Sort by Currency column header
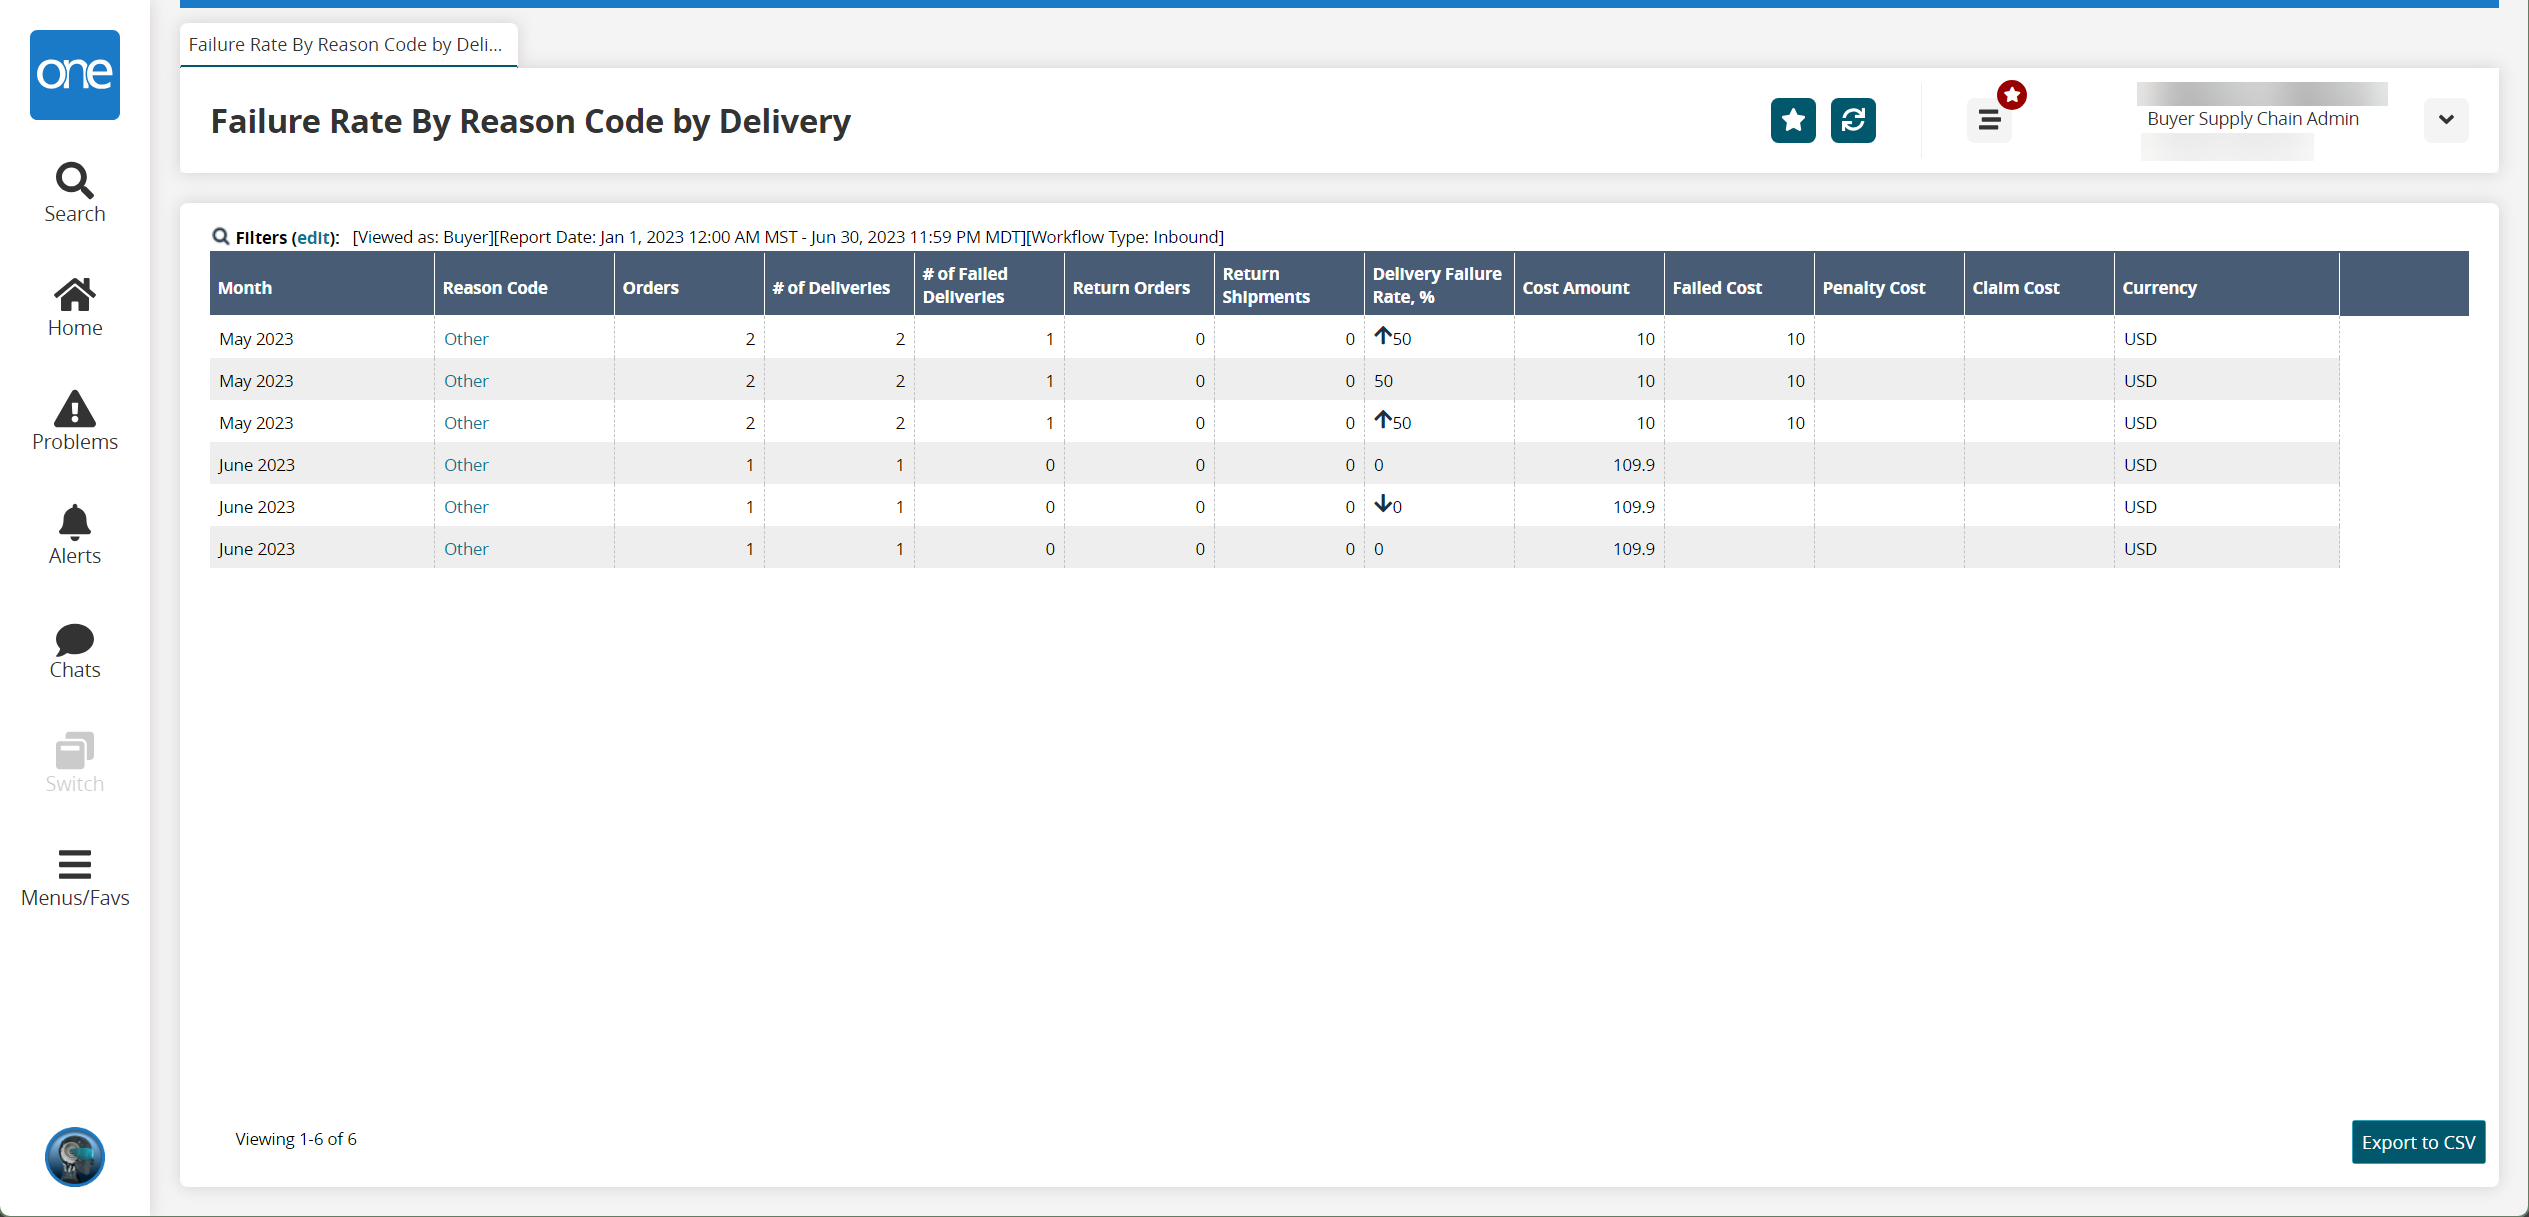The height and width of the screenshot is (1217, 2529). (2227, 285)
